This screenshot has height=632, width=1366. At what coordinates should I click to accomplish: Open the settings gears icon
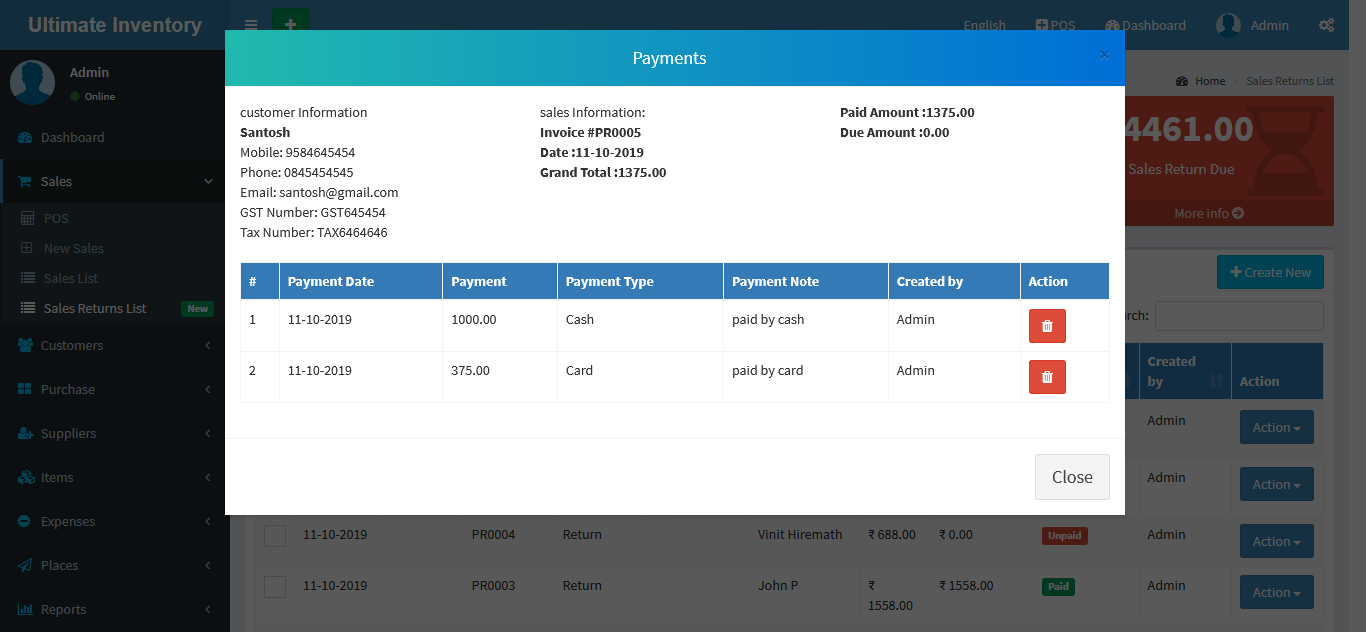pyautogui.click(x=1326, y=25)
